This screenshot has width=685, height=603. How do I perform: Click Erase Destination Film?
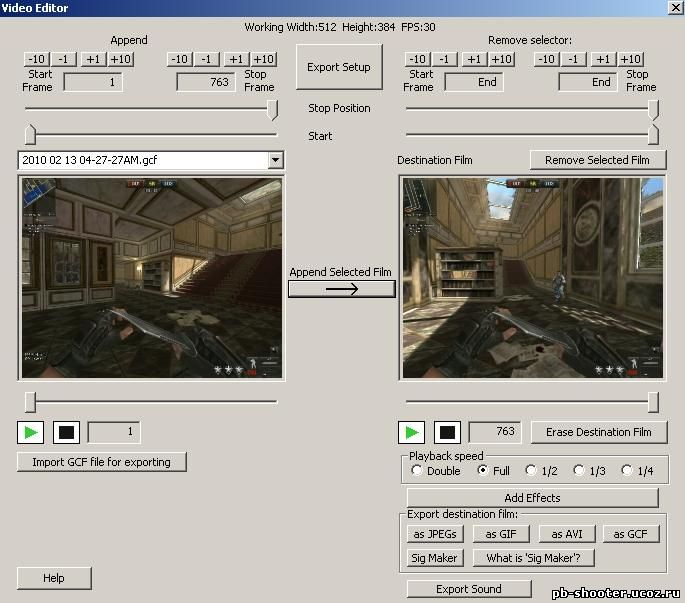(599, 432)
